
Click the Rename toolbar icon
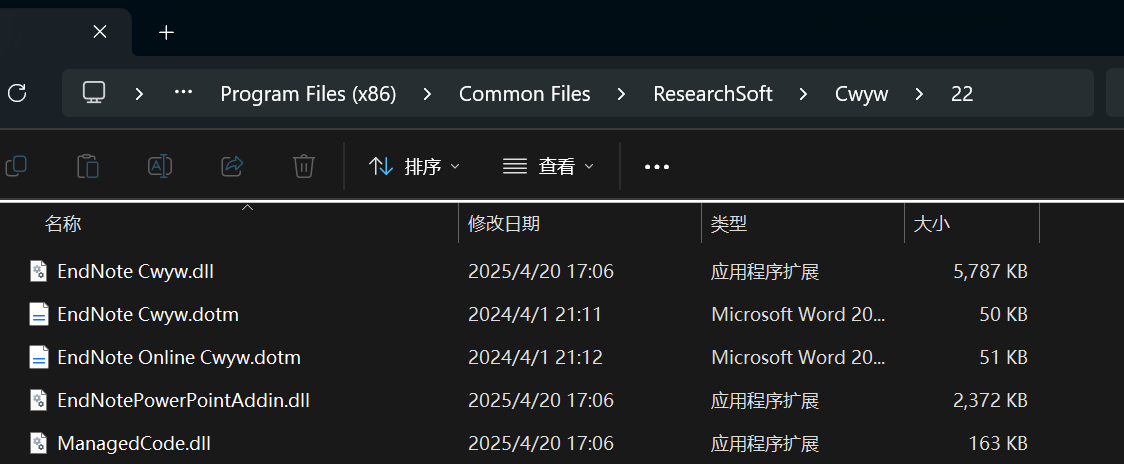point(160,166)
